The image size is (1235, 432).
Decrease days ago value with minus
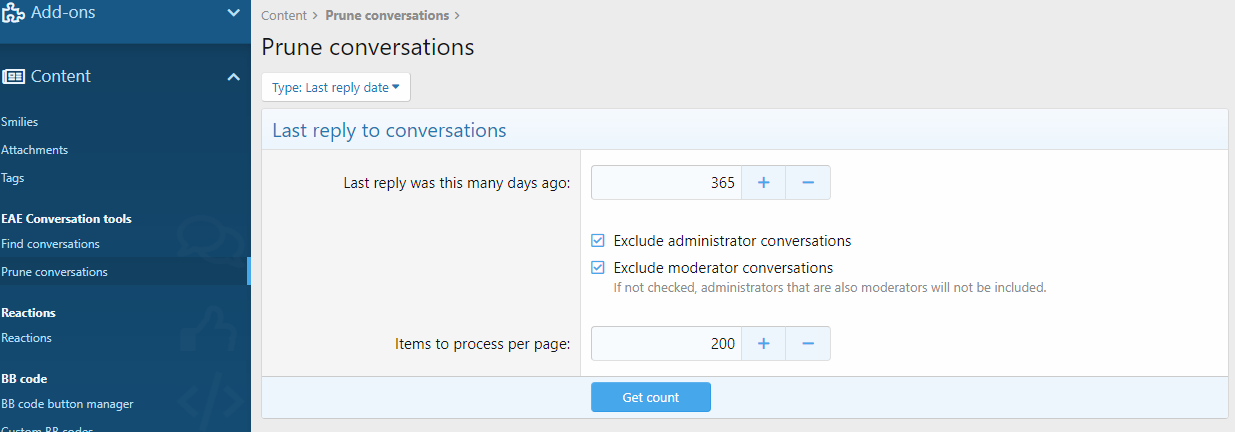(x=808, y=183)
